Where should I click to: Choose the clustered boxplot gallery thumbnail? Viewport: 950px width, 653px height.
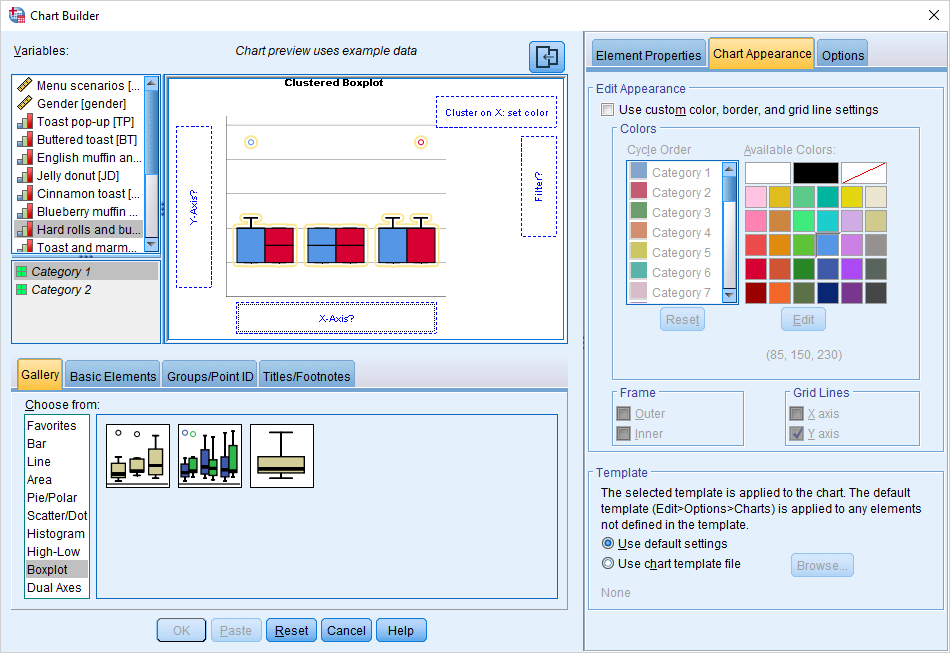coord(210,456)
